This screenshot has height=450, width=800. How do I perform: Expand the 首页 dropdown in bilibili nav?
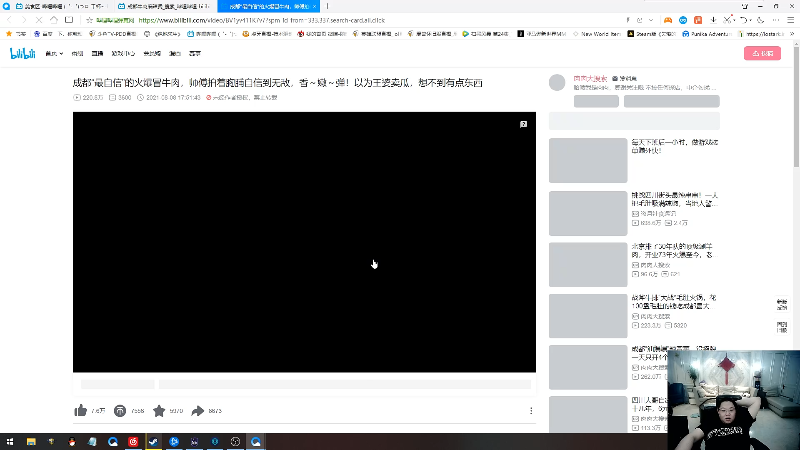[54, 54]
